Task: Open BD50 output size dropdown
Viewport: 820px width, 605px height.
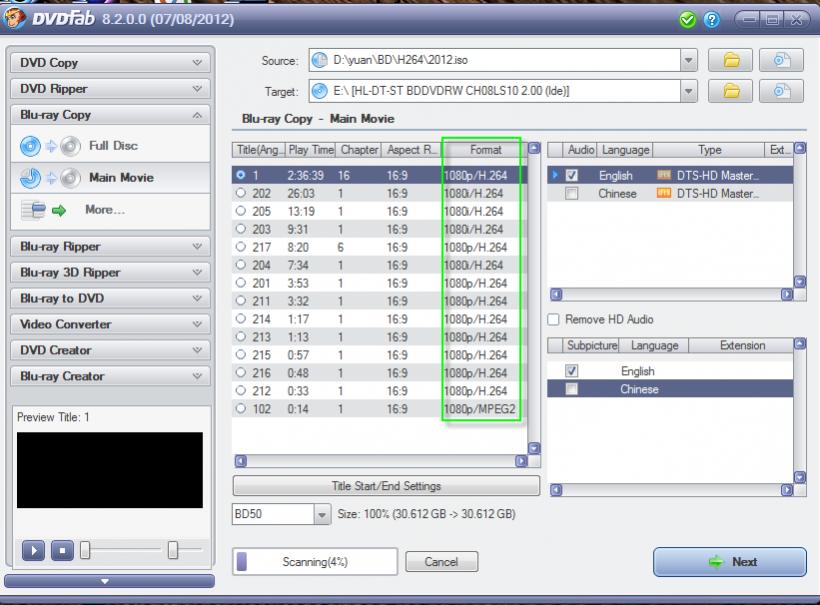Action: click(x=322, y=514)
